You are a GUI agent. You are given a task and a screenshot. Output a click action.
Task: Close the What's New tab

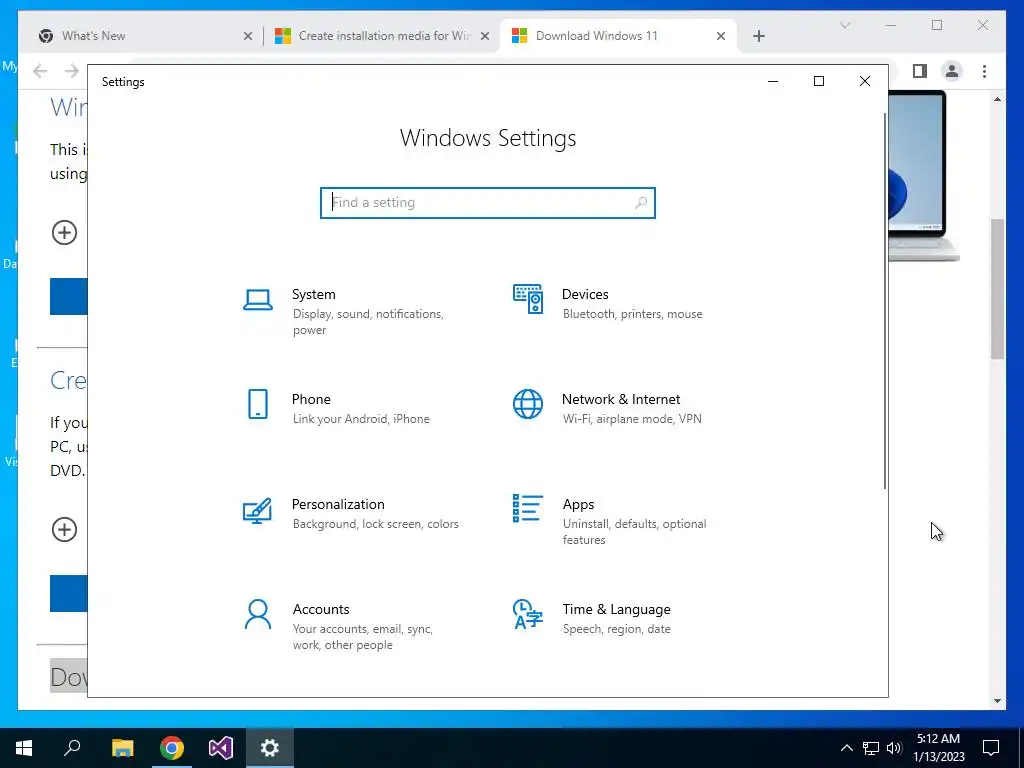[x=248, y=36]
